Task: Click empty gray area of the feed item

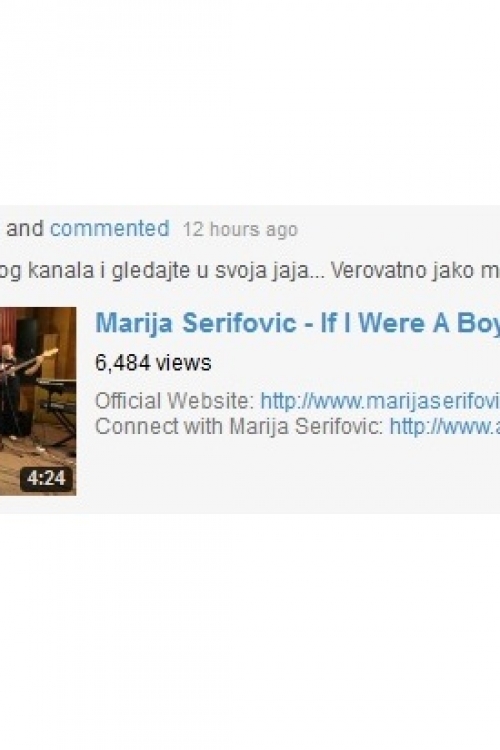Action: 287,474
